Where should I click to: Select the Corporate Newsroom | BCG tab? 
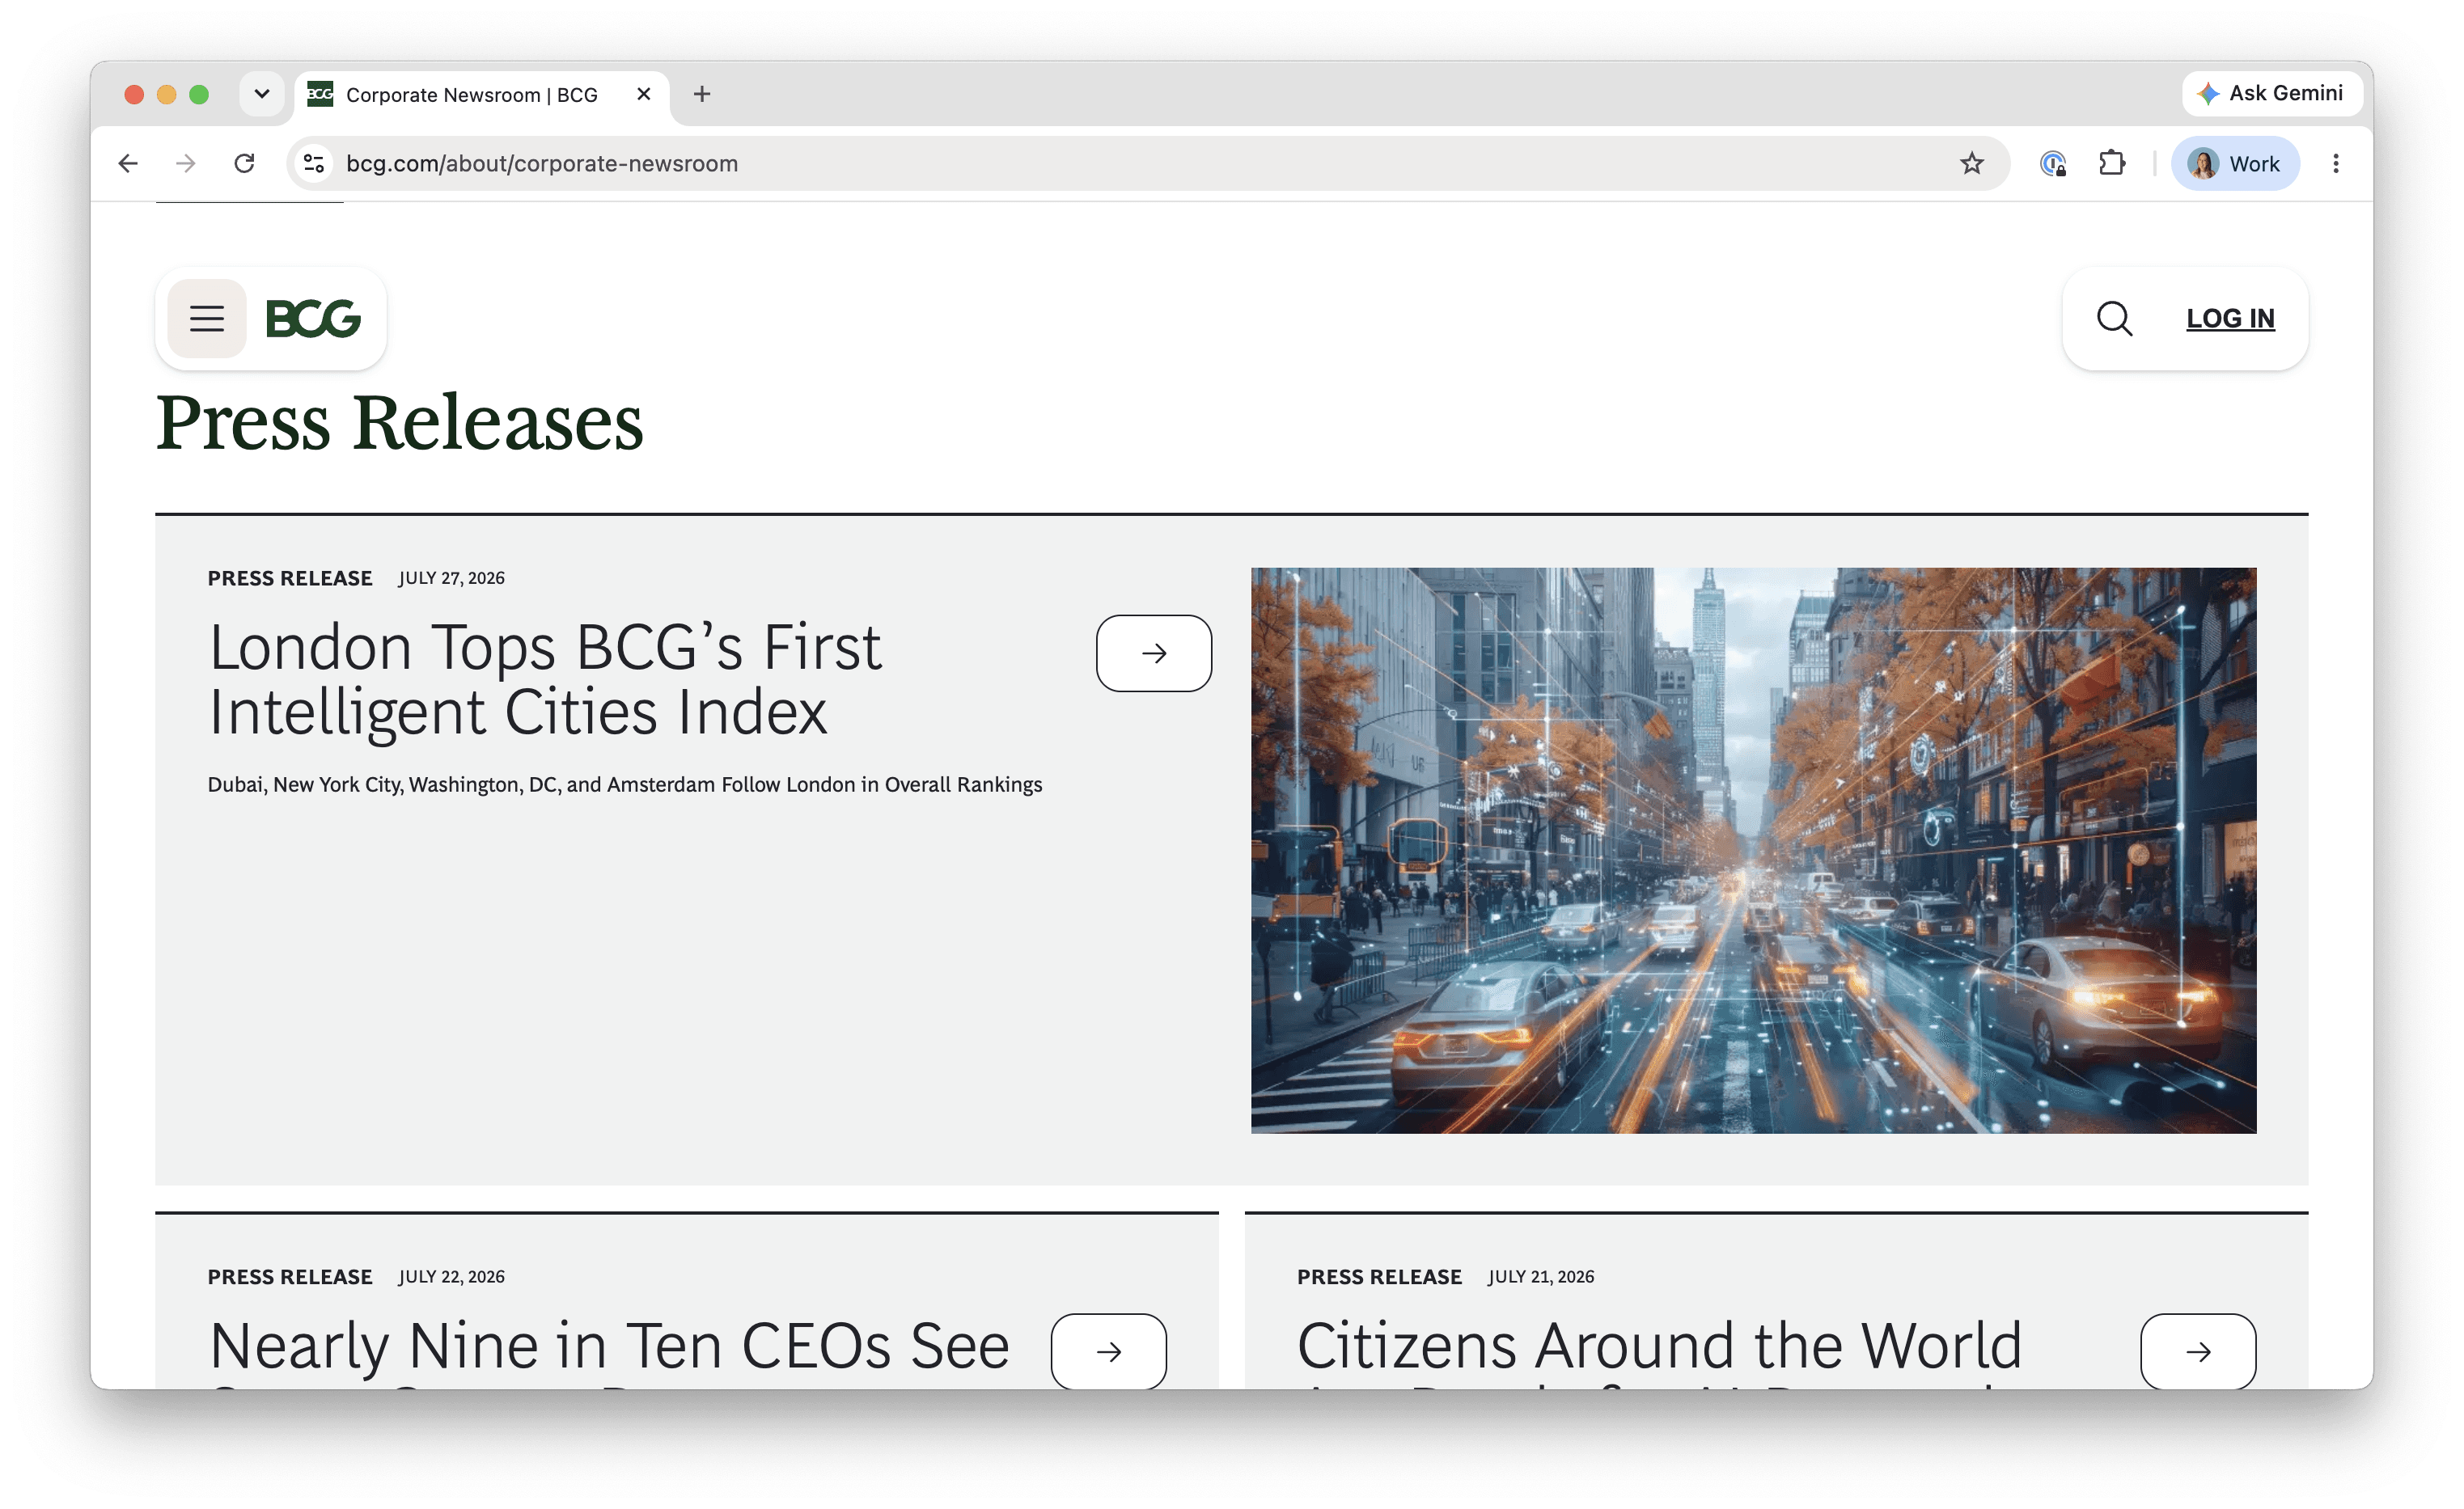coord(481,94)
